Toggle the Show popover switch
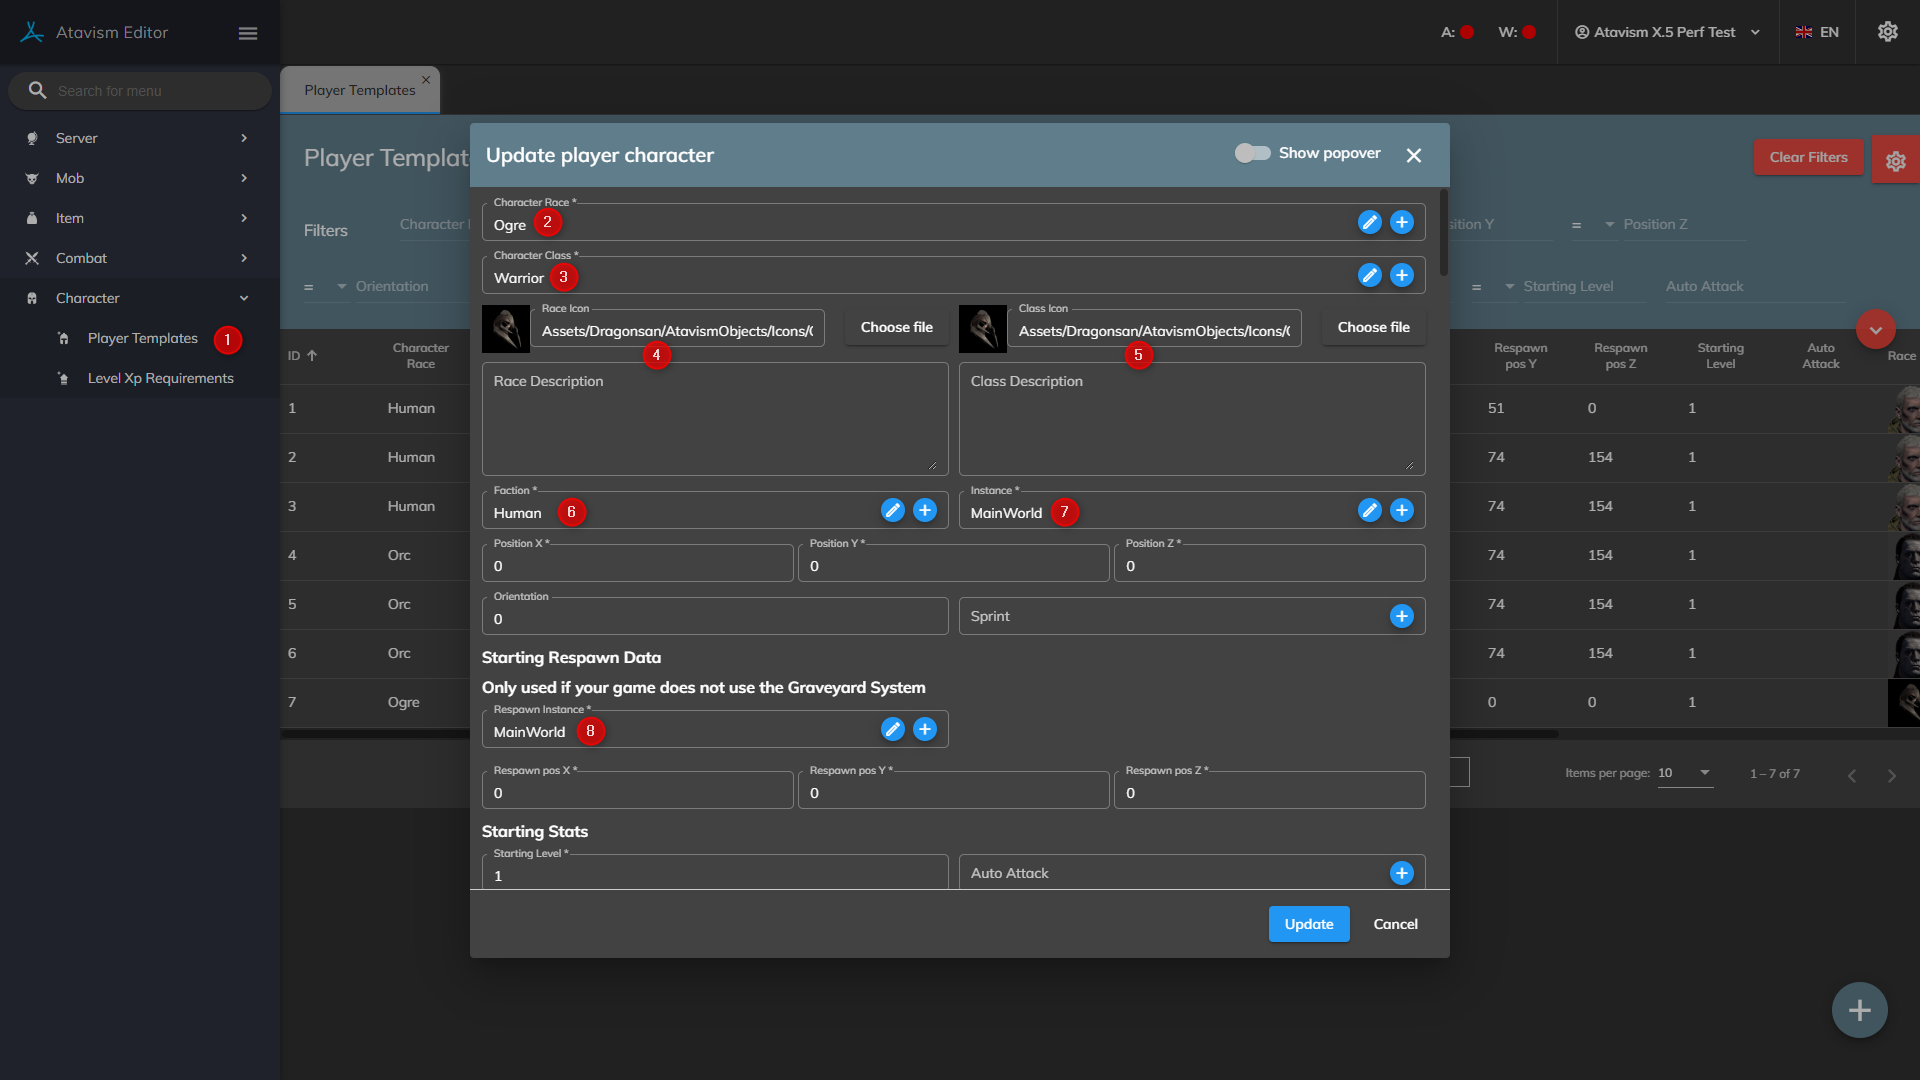 (x=1252, y=153)
